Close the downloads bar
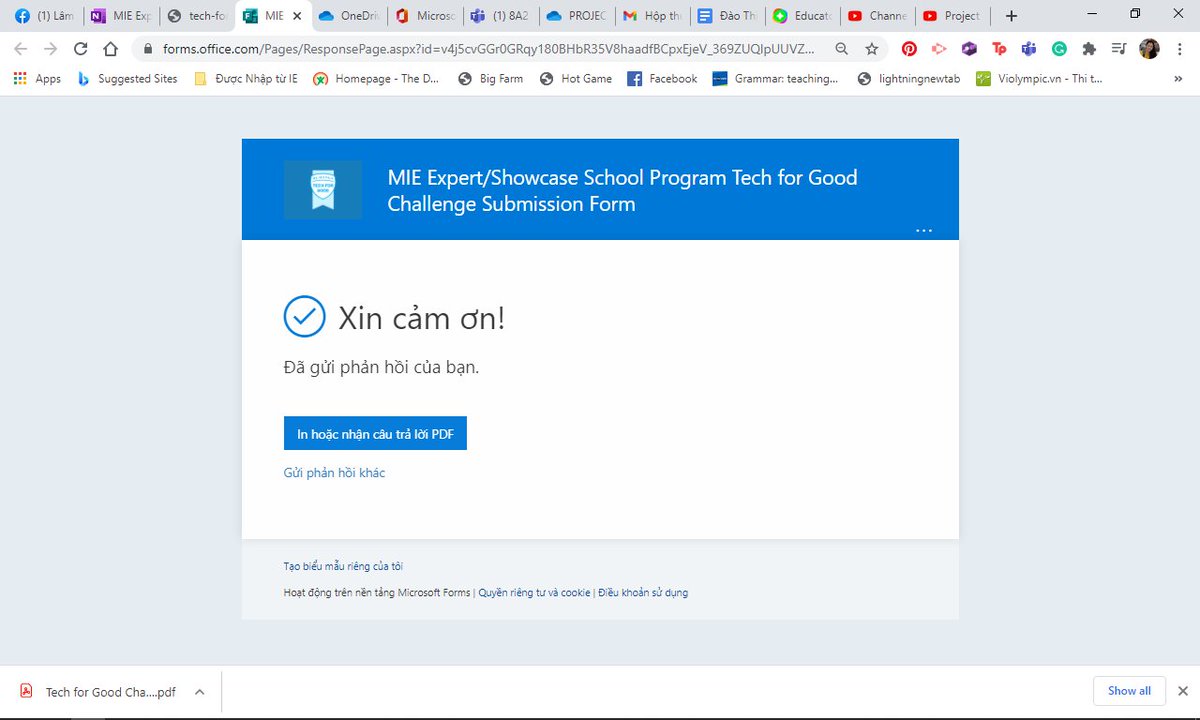1200x720 pixels. click(1182, 691)
